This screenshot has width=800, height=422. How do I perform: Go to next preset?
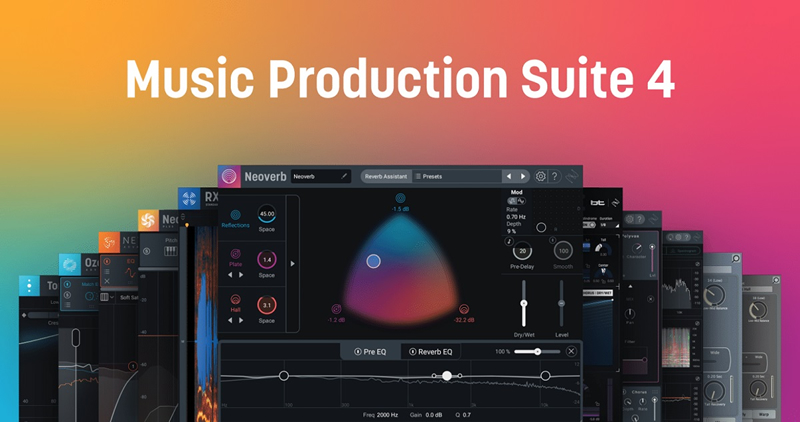522,177
